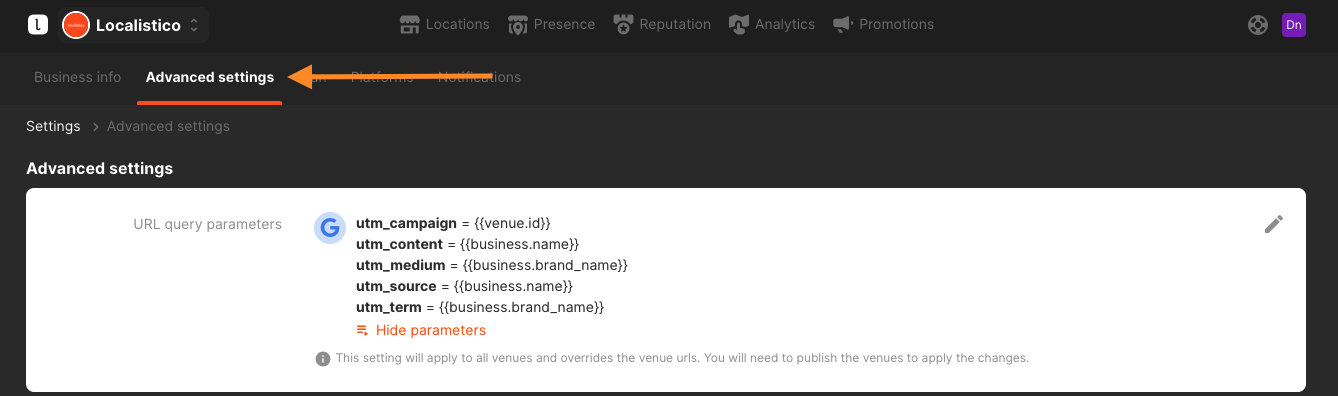Click the Advanced settings page heading
The height and width of the screenshot is (396, 1338).
point(99,168)
